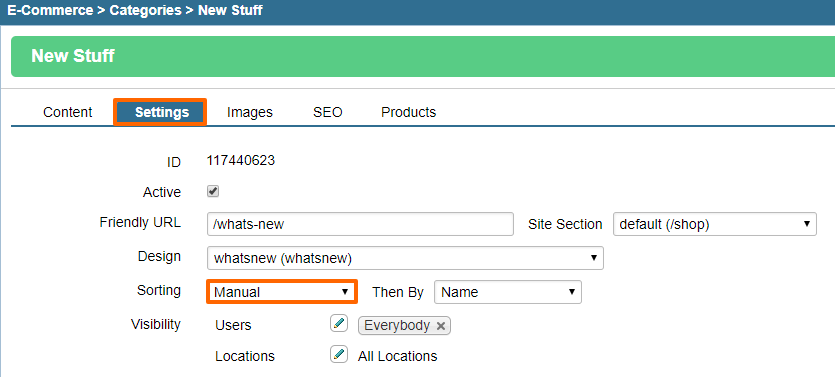
Task: Uncheck the Active checkbox
Action: tap(213, 191)
